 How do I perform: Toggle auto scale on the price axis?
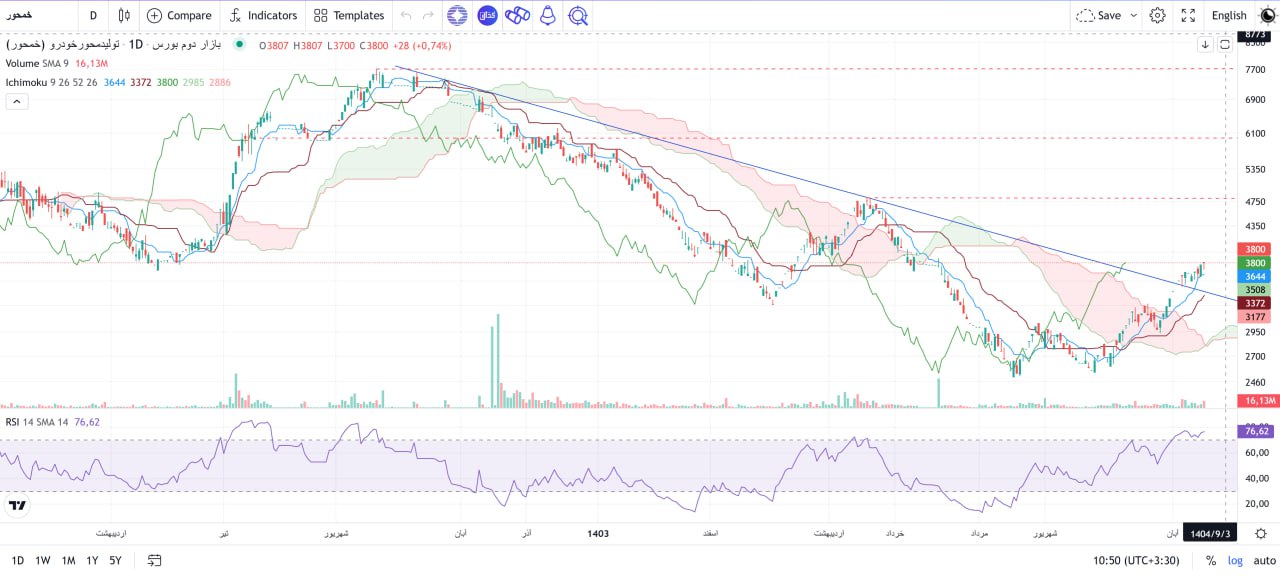click(x=1262, y=560)
